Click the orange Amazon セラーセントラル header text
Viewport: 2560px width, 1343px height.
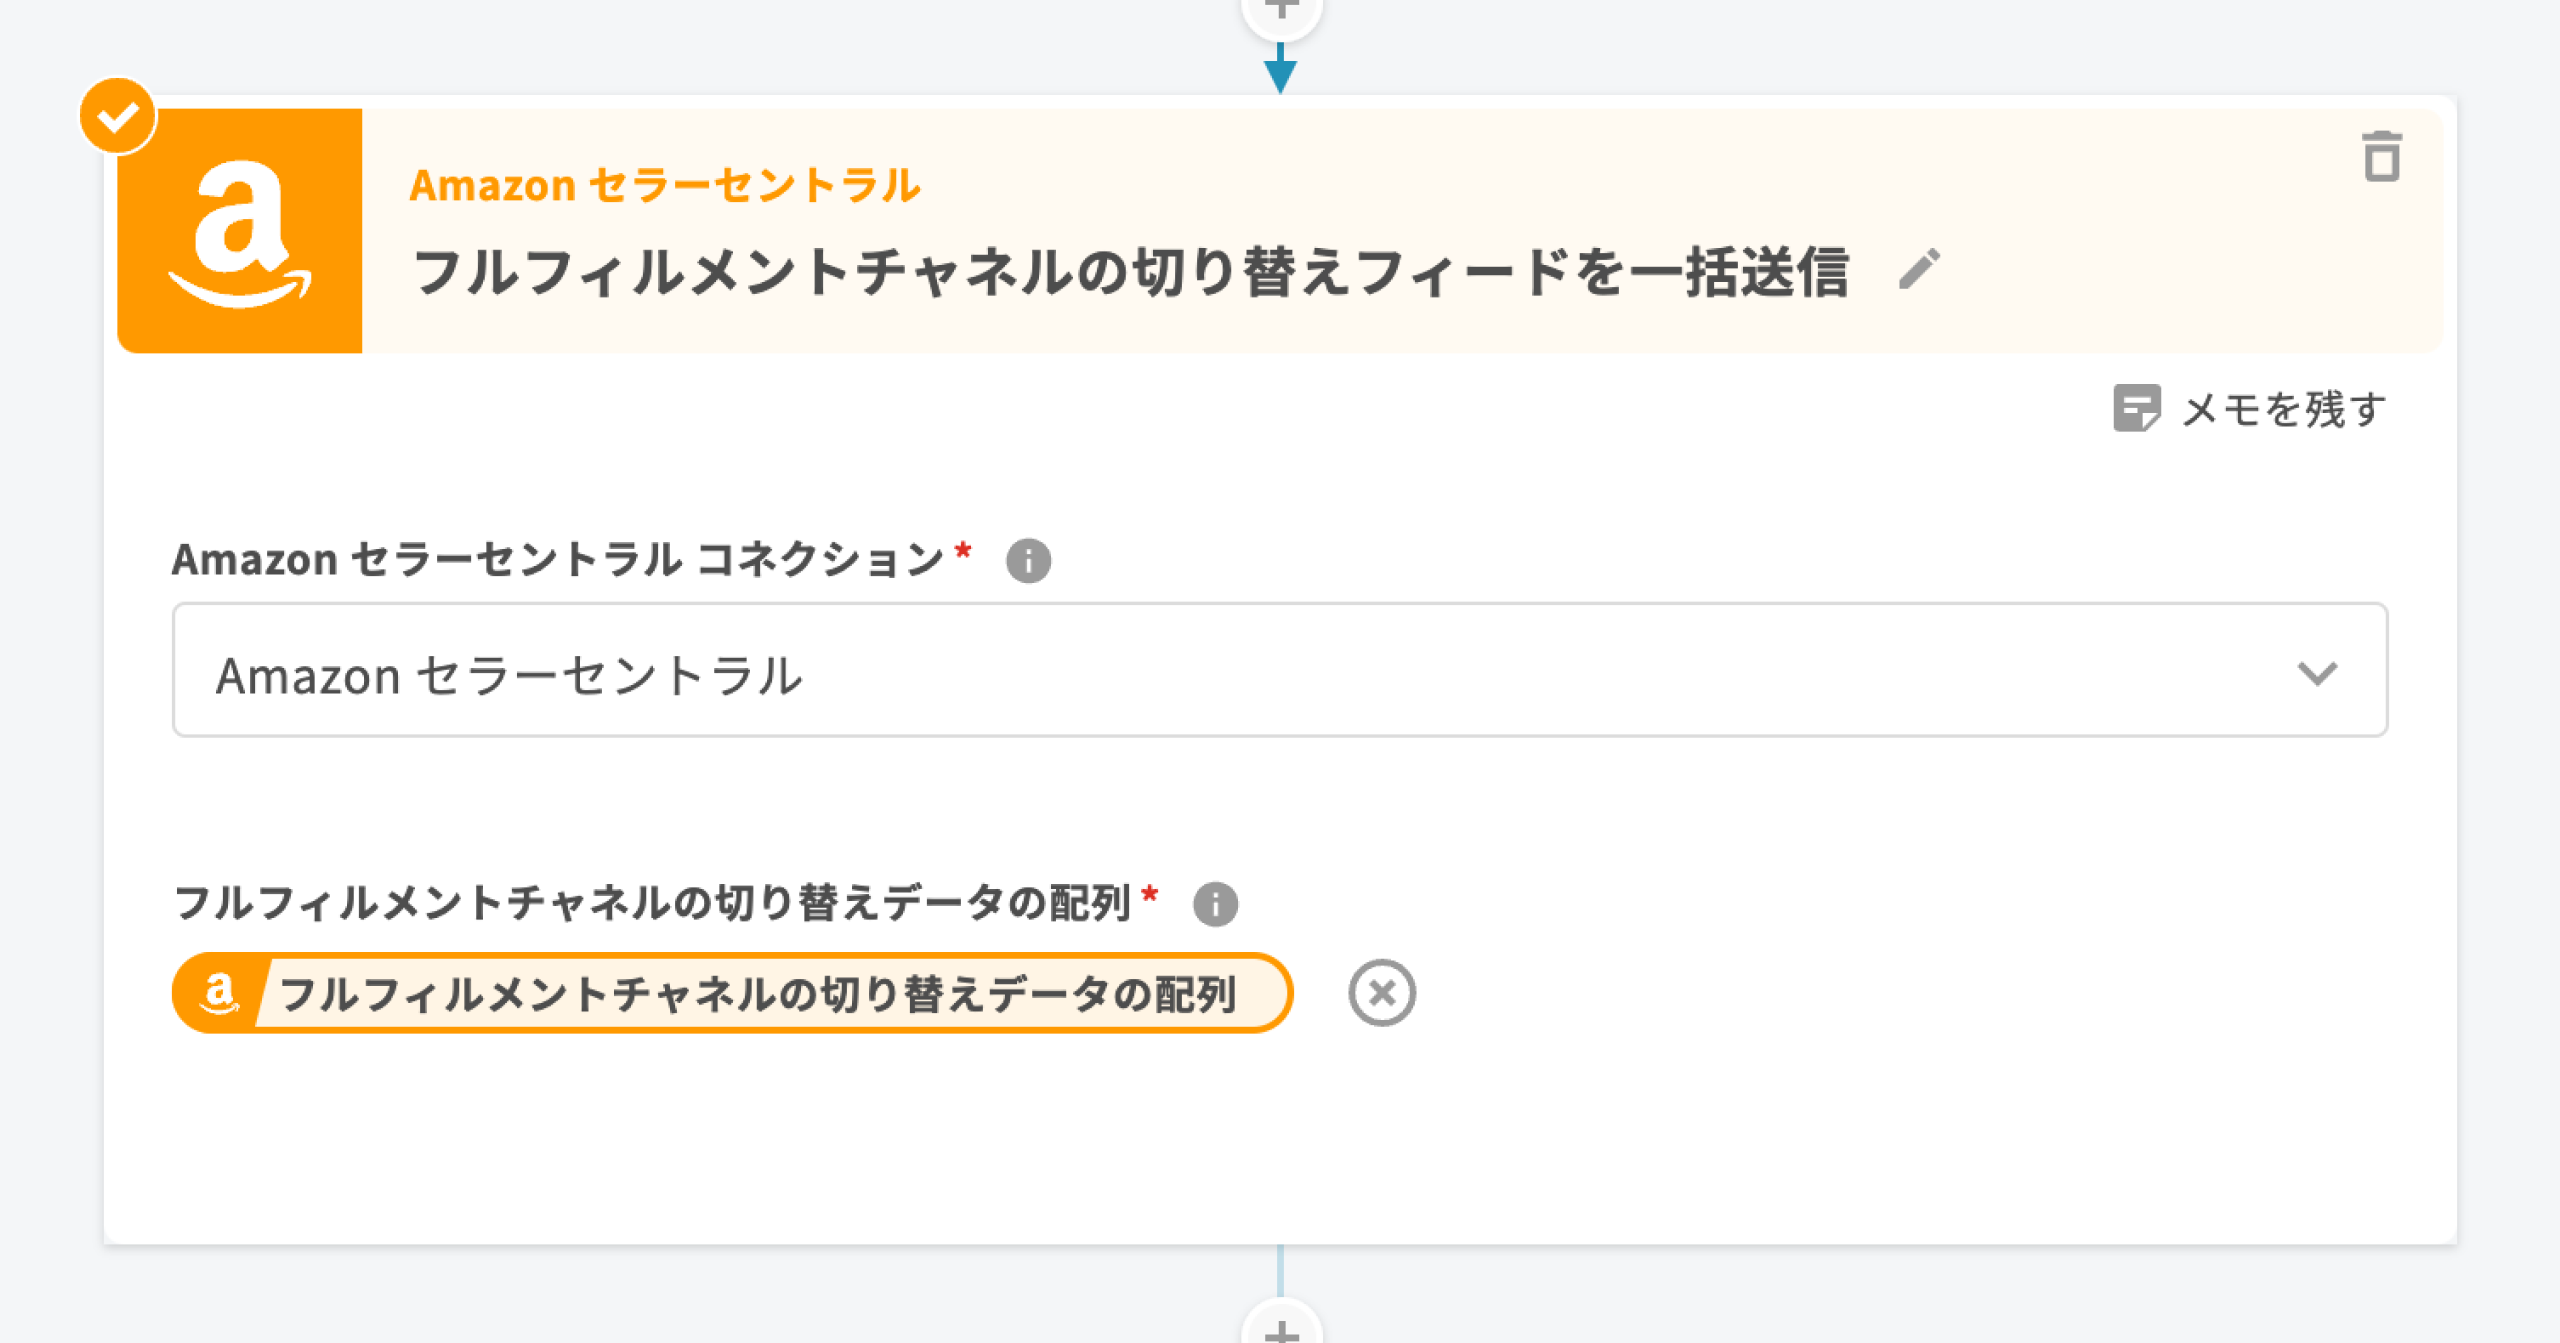tap(665, 186)
